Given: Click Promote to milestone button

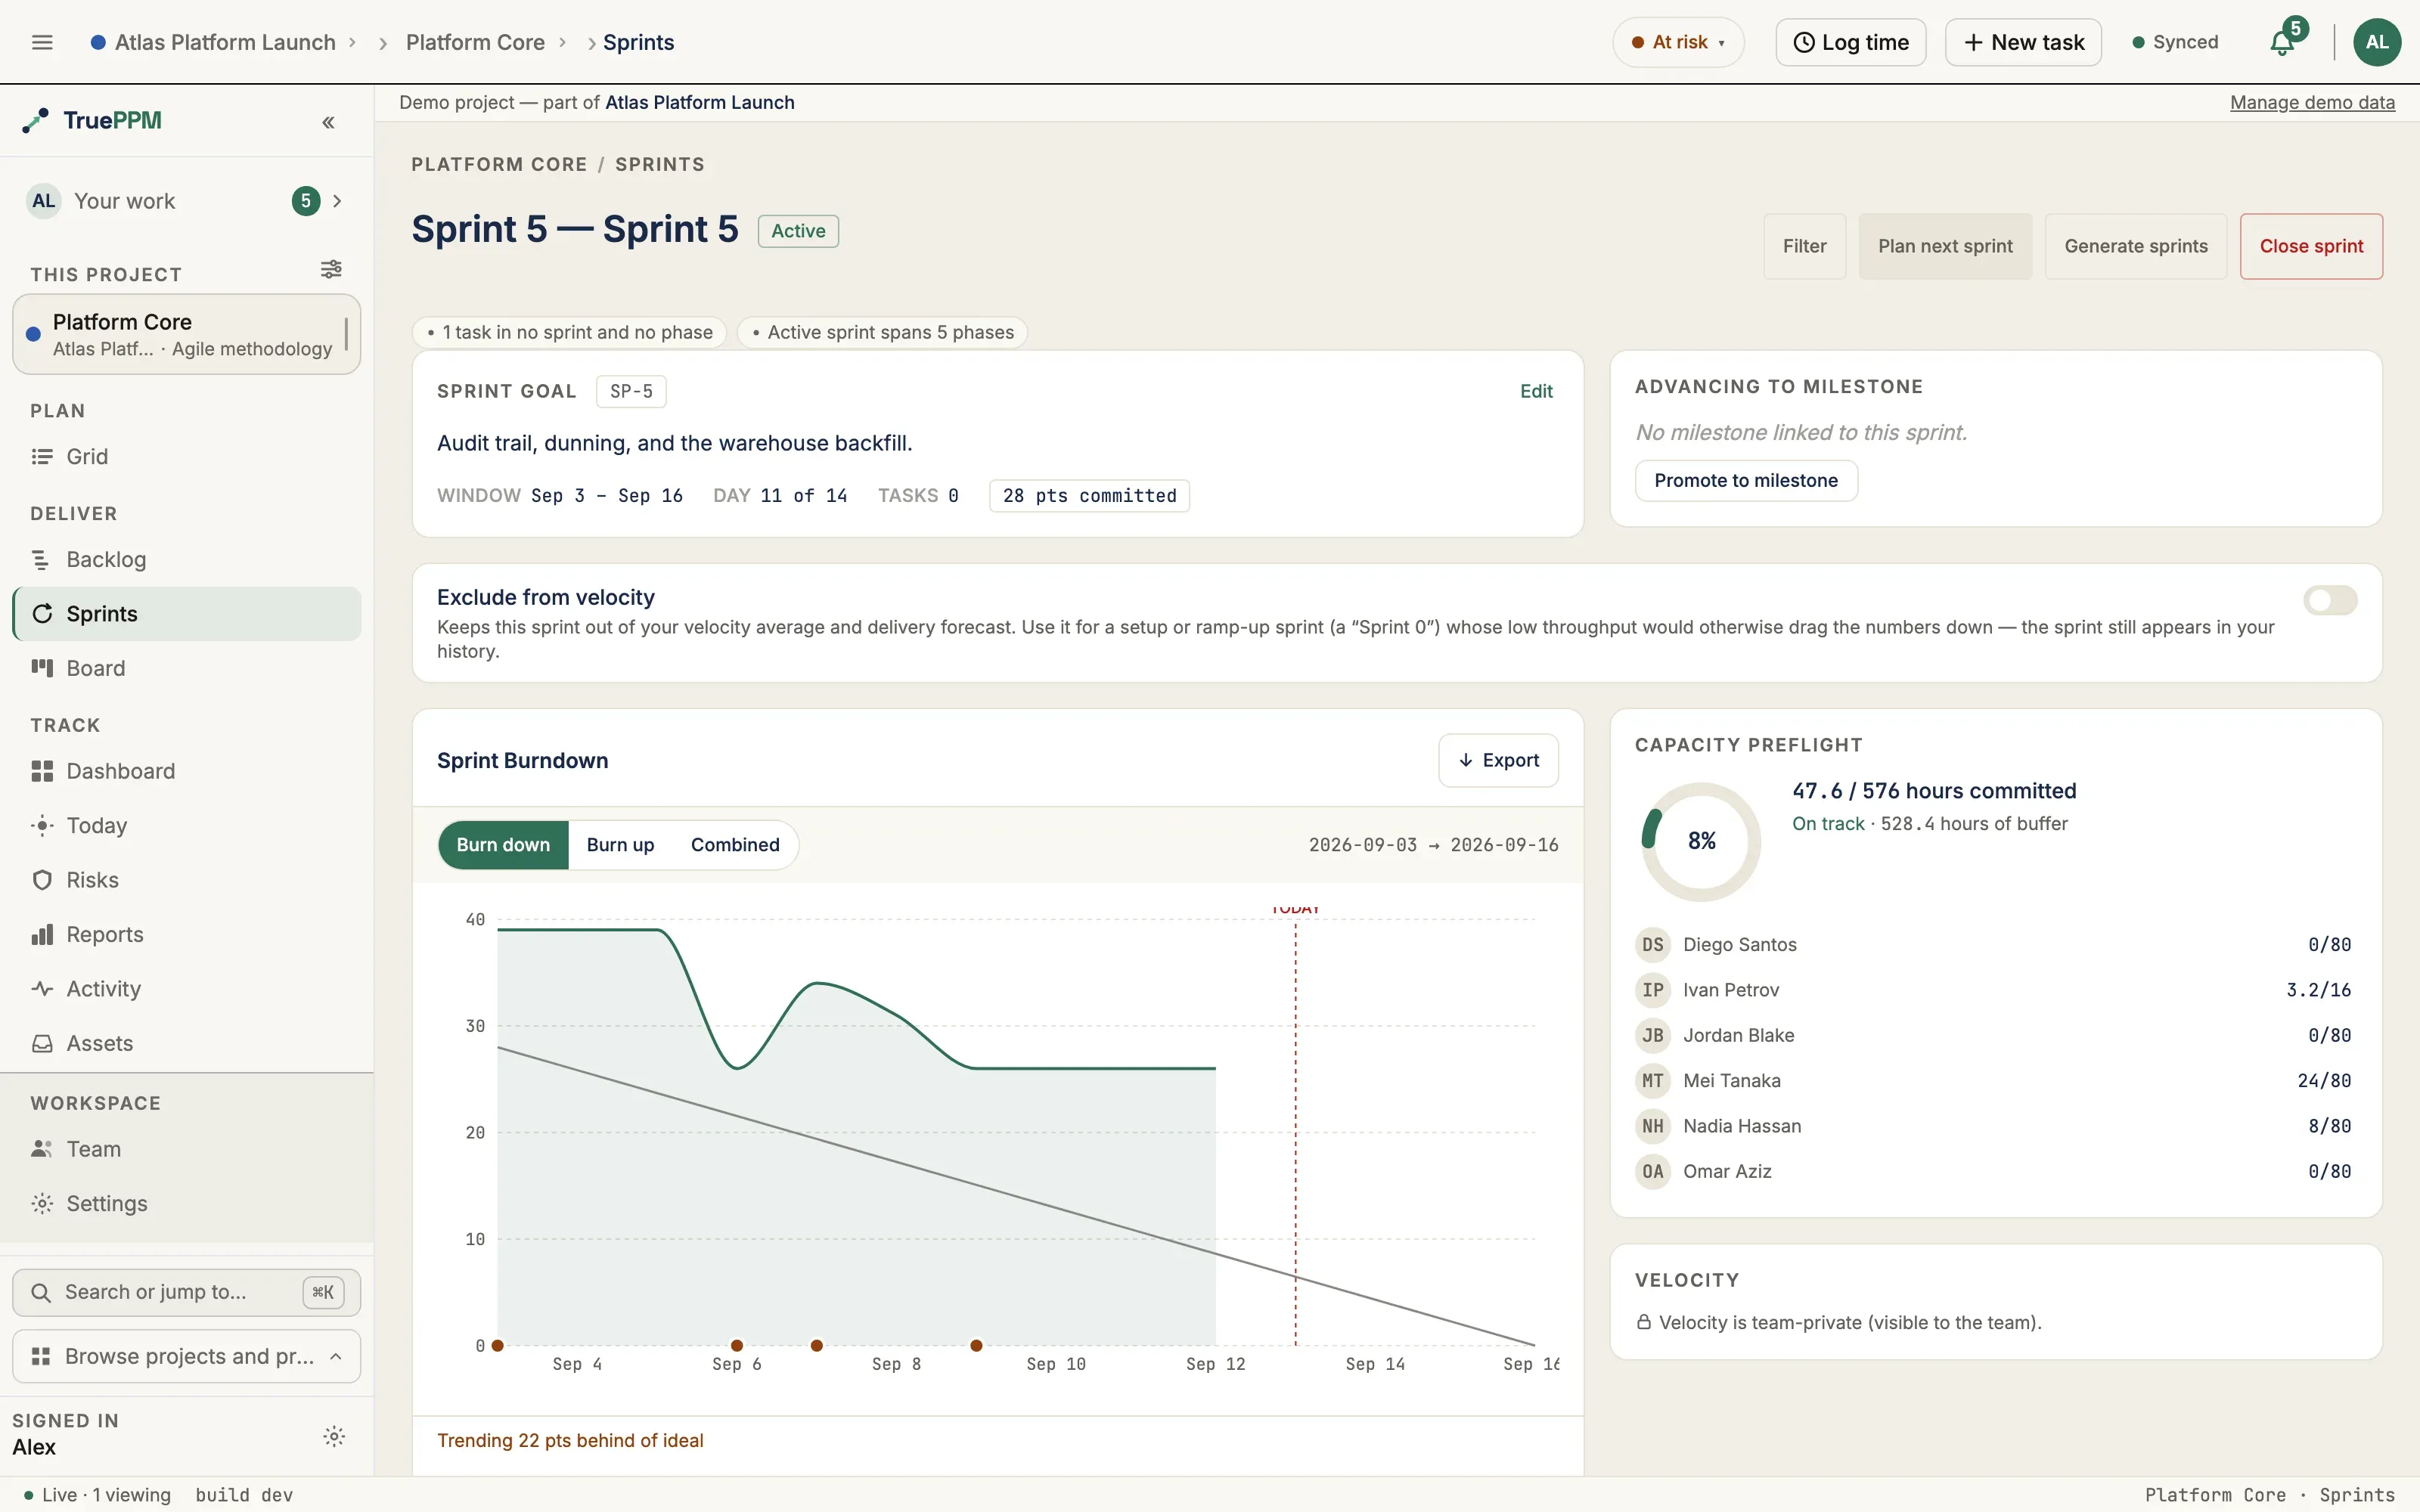Looking at the screenshot, I should (1746, 480).
